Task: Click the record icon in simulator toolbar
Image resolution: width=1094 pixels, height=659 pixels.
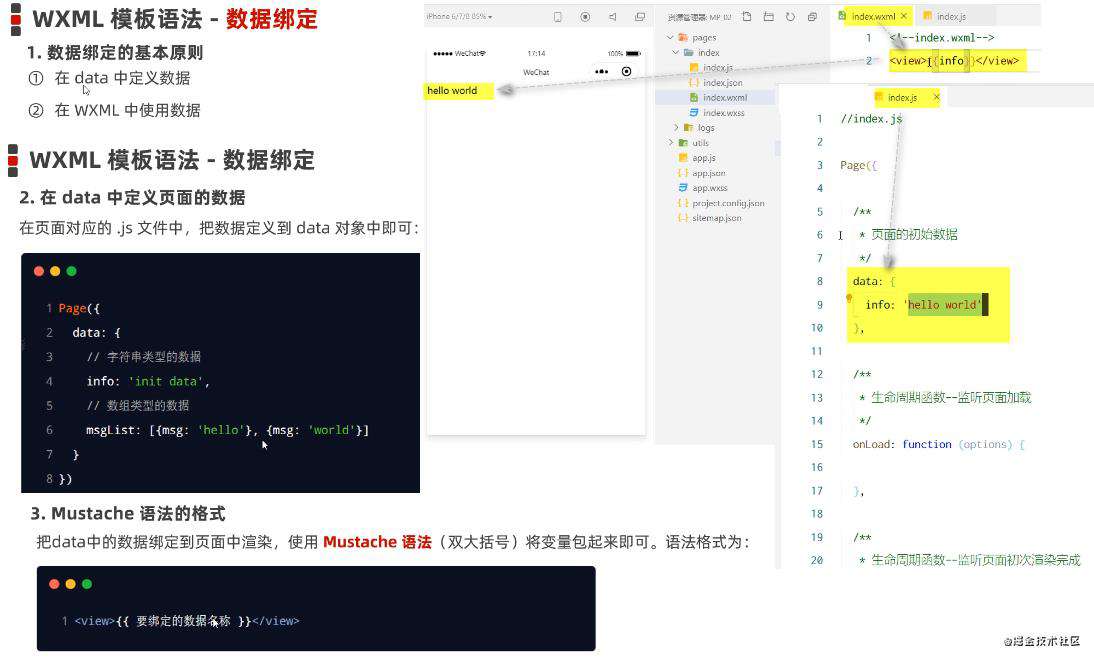Action: pyautogui.click(x=585, y=17)
